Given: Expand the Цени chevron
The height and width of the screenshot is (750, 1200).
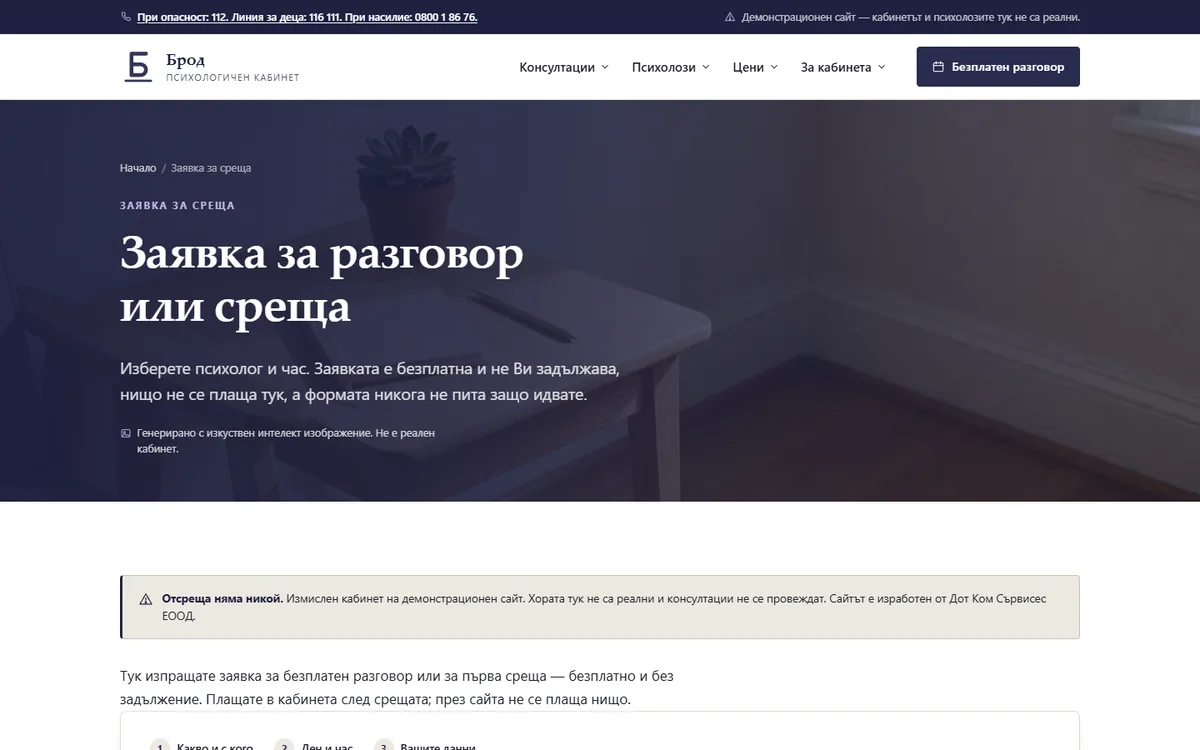Looking at the screenshot, I should tap(773, 67).
